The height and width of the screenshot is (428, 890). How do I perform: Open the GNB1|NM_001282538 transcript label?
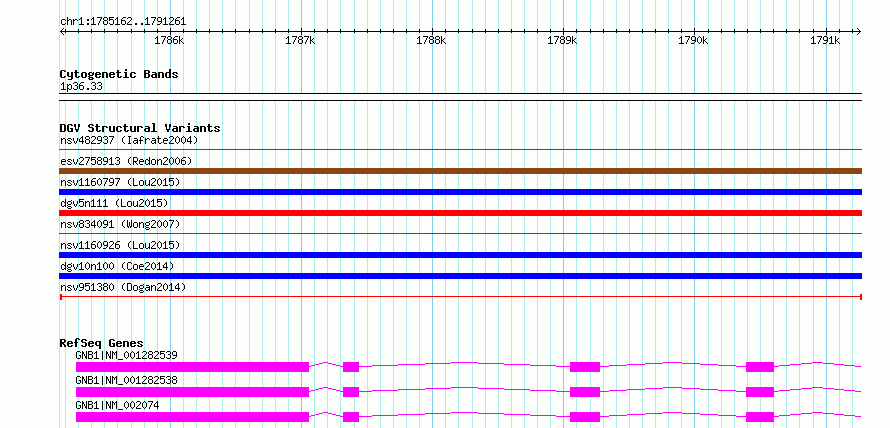[127, 380]
